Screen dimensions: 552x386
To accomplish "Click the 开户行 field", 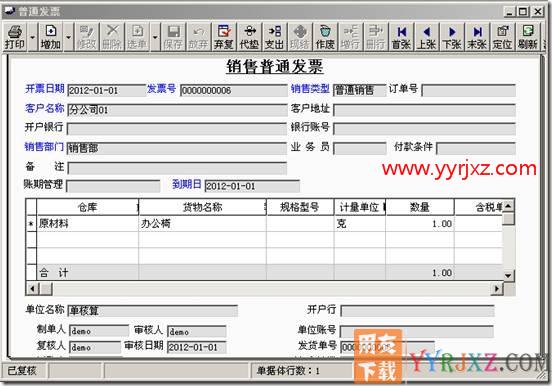I will (417, 311).
